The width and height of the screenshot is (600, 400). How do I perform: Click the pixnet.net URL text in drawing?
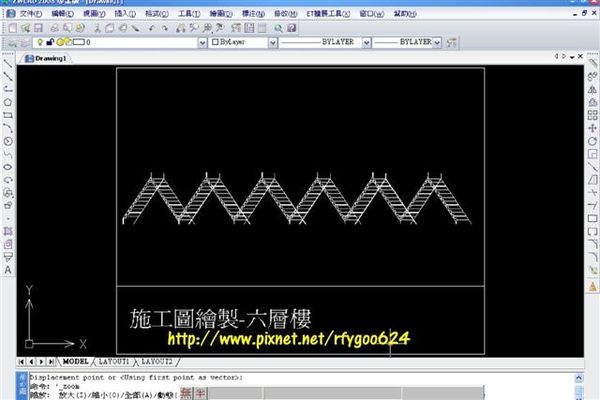(x=289, y=339)
